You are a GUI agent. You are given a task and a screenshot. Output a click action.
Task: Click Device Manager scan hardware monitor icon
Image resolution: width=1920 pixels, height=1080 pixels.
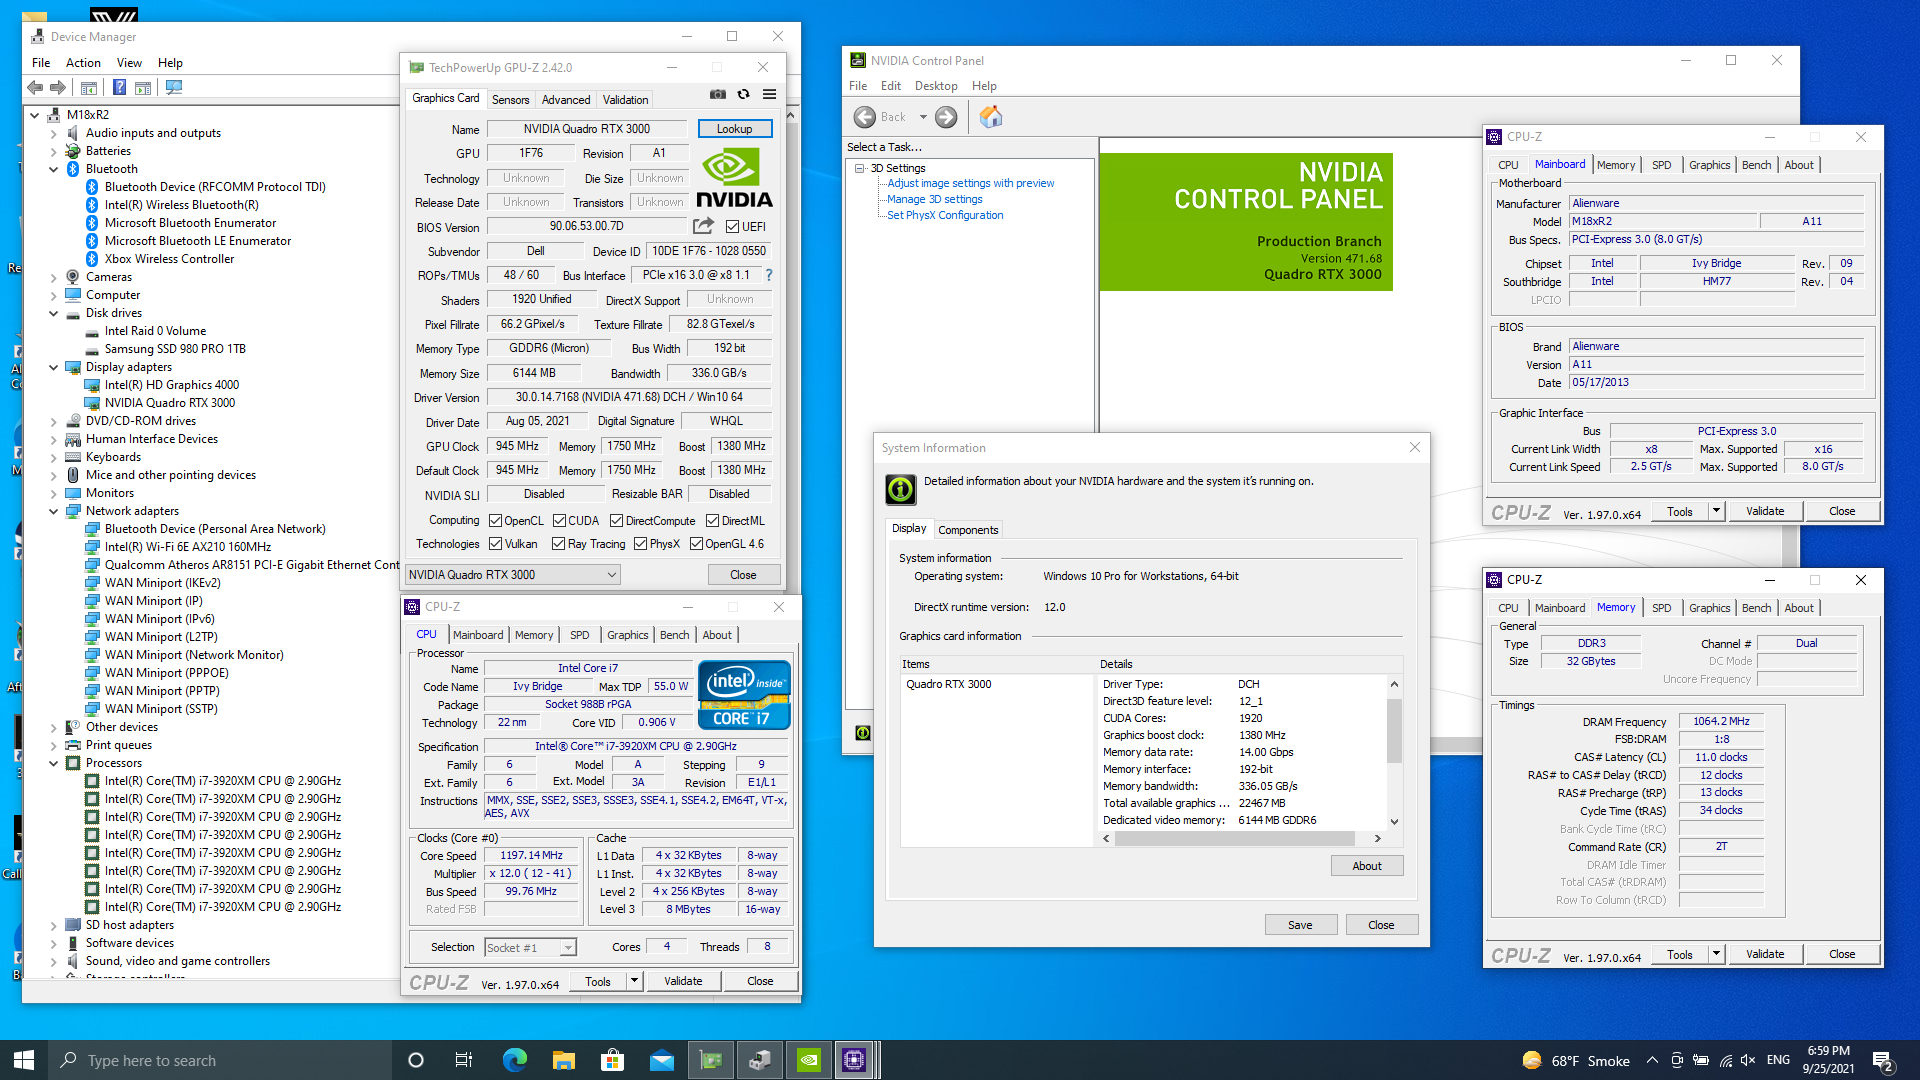pos(174,88)
